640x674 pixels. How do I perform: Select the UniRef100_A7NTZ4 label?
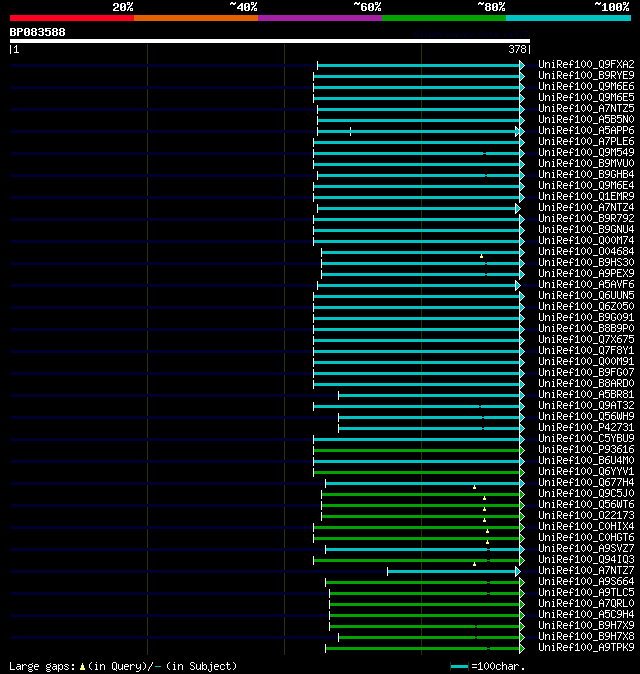(586, 208)
